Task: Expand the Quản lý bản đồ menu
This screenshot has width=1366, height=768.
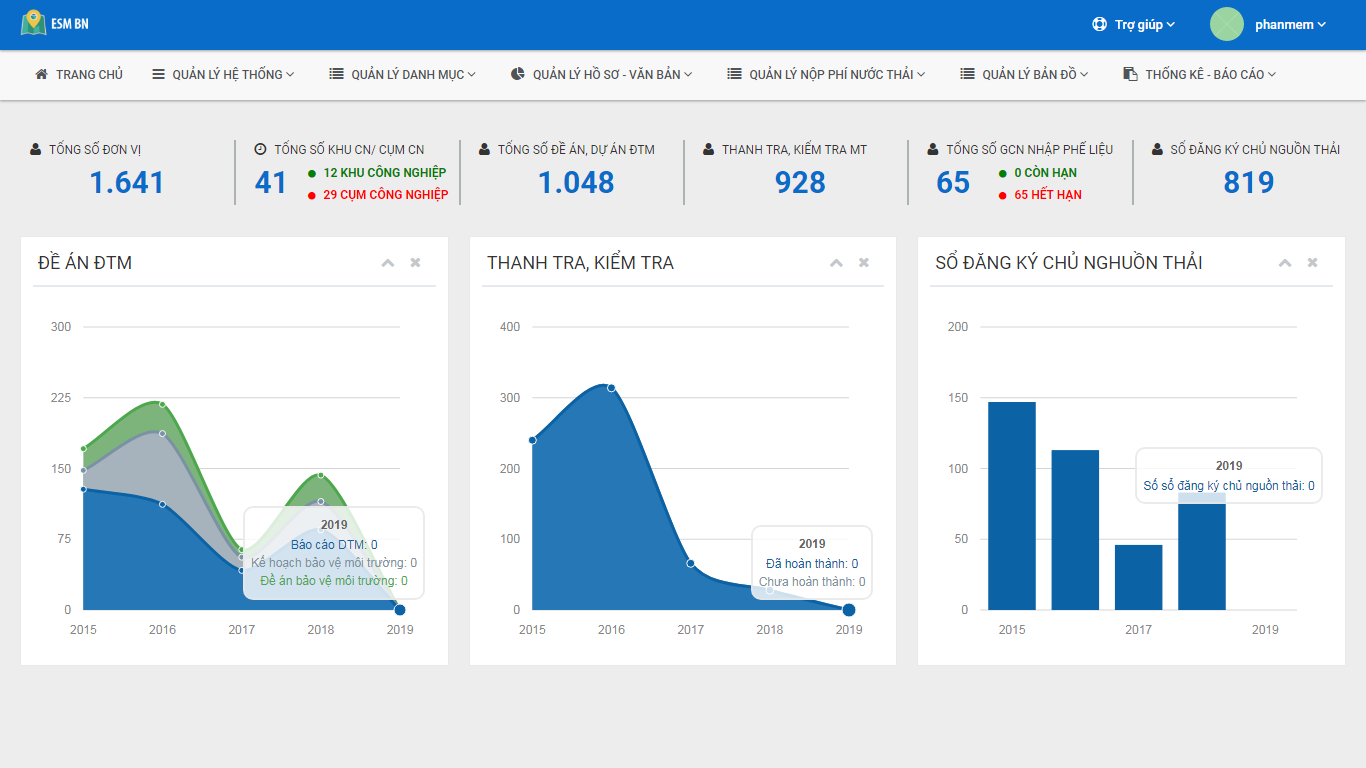Action: [x=1025, y=74]
